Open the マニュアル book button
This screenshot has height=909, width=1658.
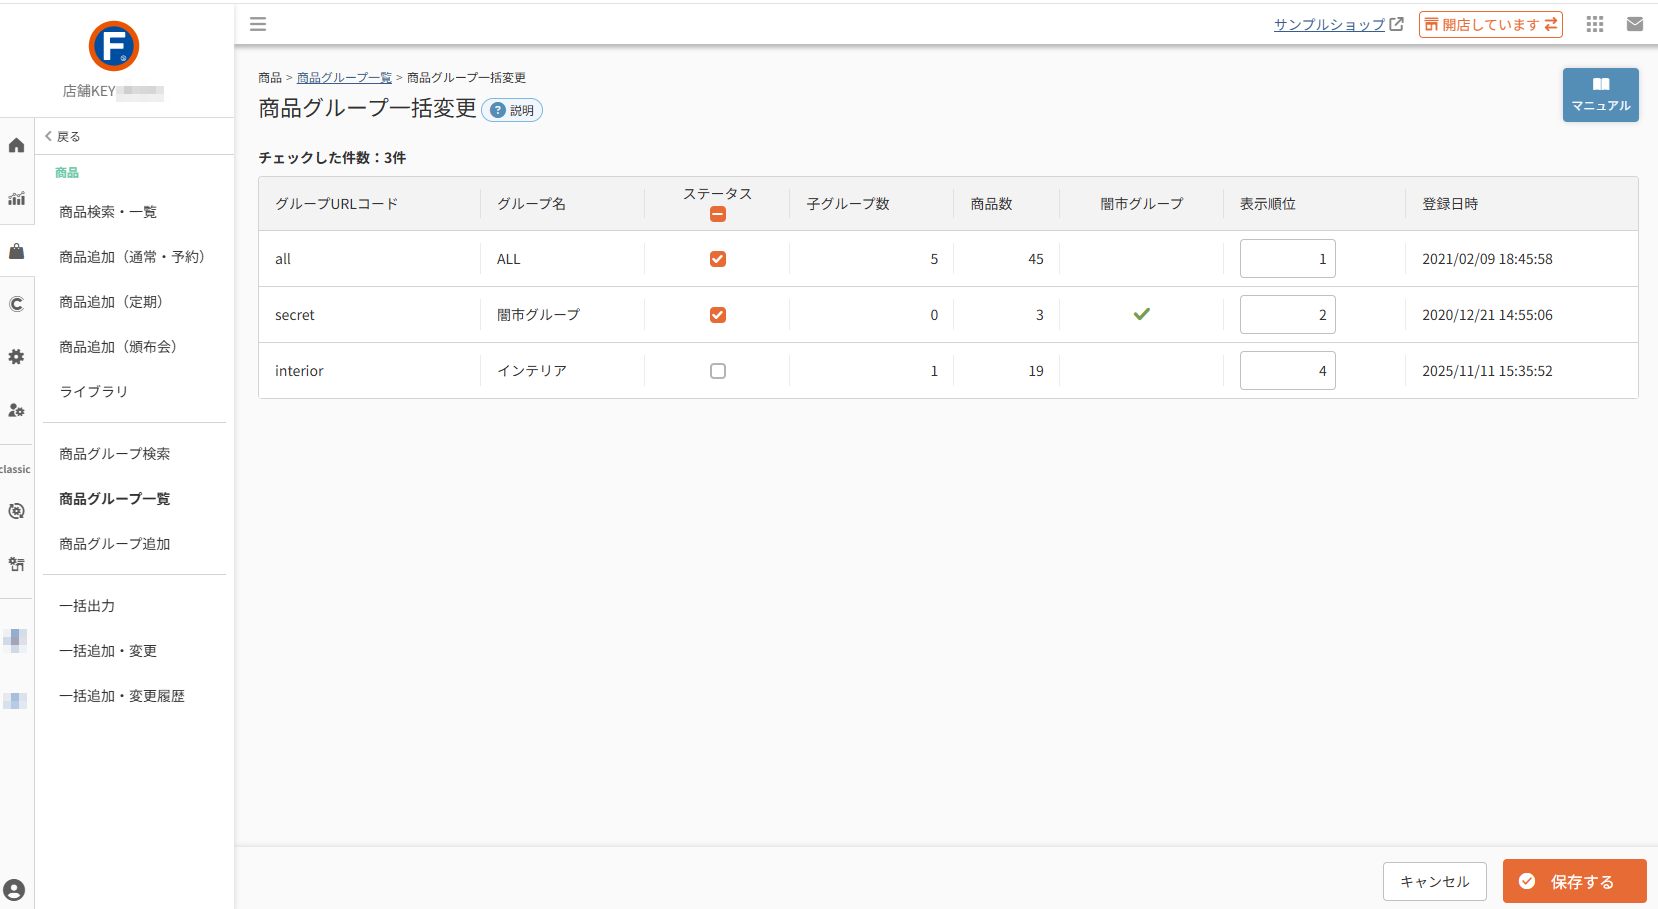(1600, 95)
